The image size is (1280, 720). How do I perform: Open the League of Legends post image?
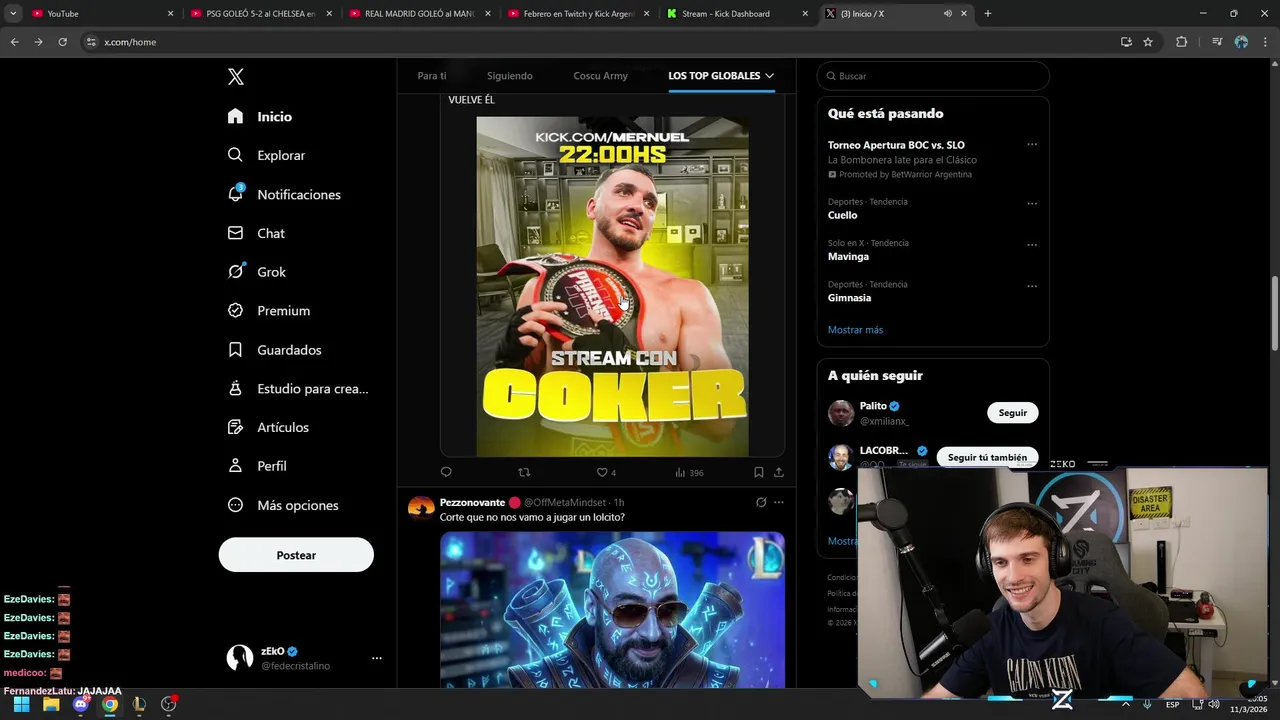point(612,610)
